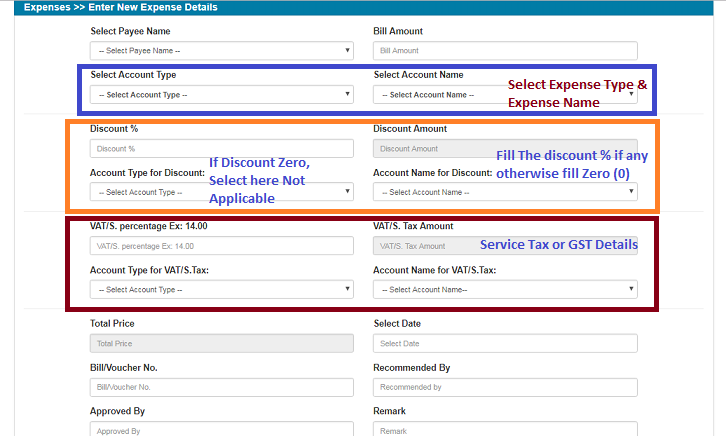Click the Enter New Expense Details heading
The width and height of the screenshot is (726, 436).
tap(151, 7)
